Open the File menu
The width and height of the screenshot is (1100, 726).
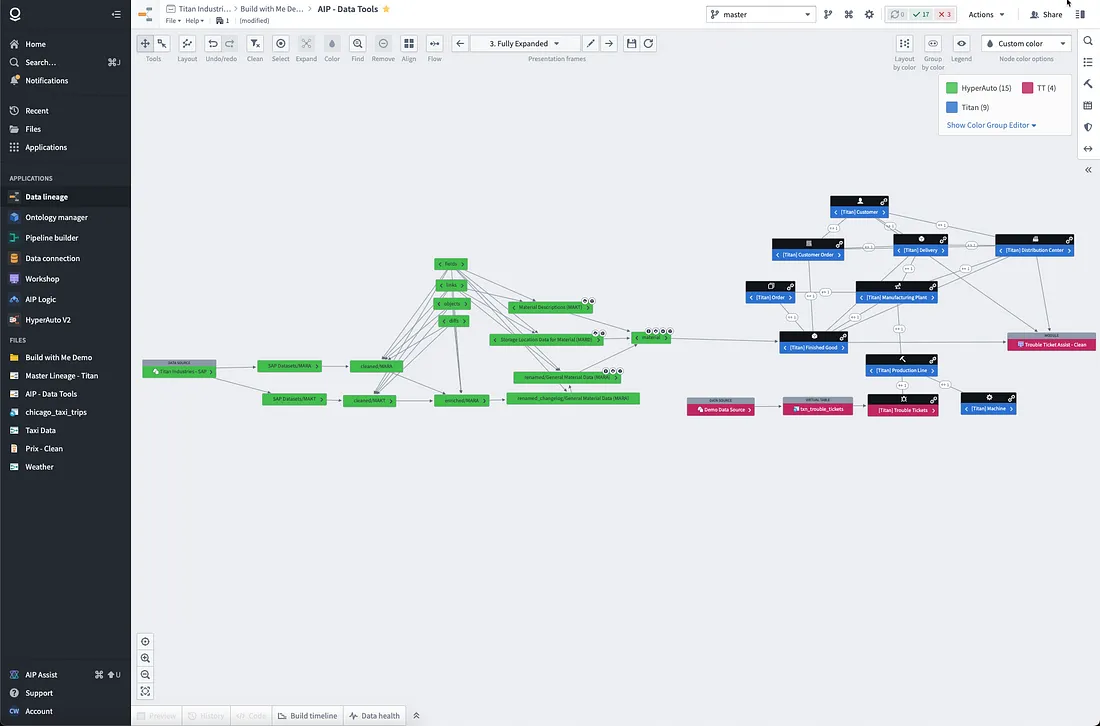pyautogui.click(x=173, y=21)
